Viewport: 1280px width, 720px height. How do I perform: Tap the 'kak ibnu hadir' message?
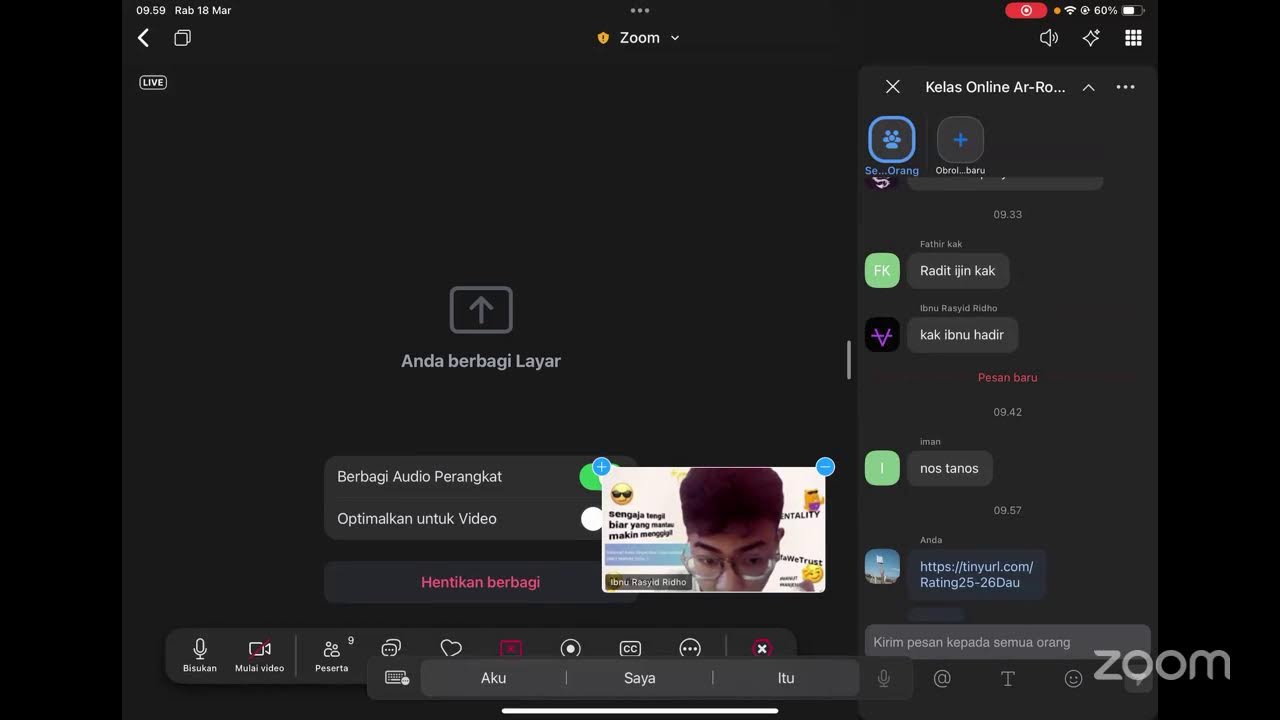tap(962, 335)
